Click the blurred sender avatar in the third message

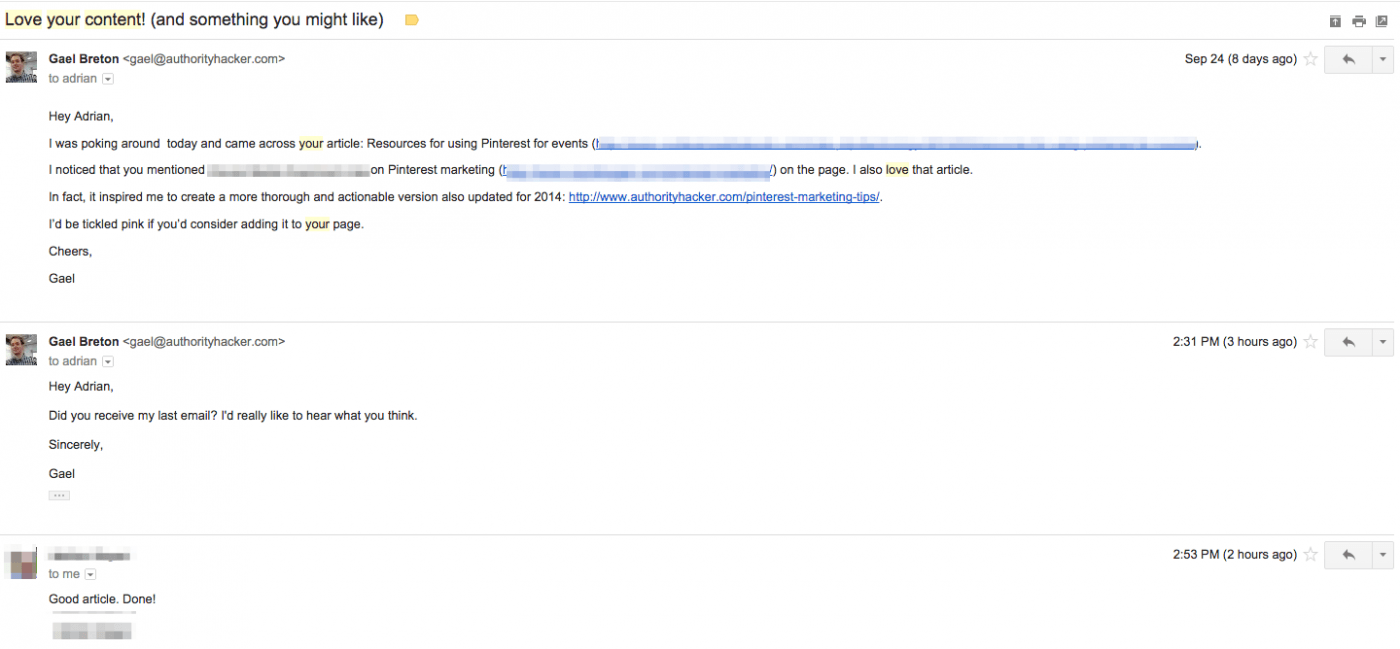click(21, 563)
